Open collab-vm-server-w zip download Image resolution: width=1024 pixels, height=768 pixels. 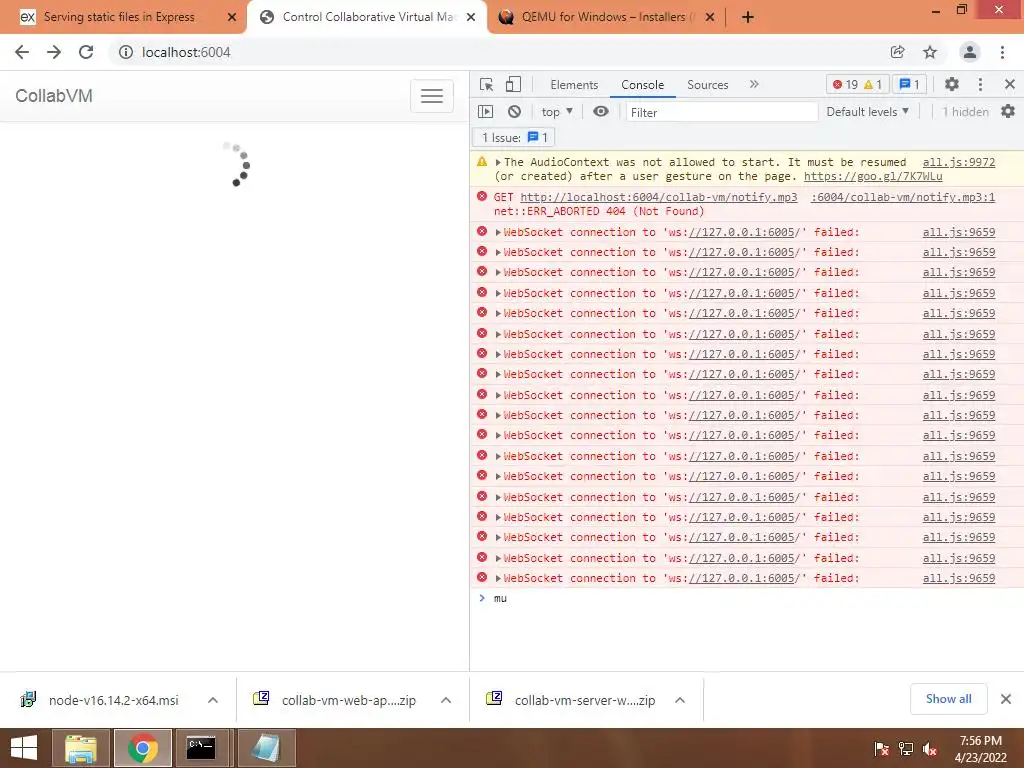pyautogui.click(x=584, y=700)
